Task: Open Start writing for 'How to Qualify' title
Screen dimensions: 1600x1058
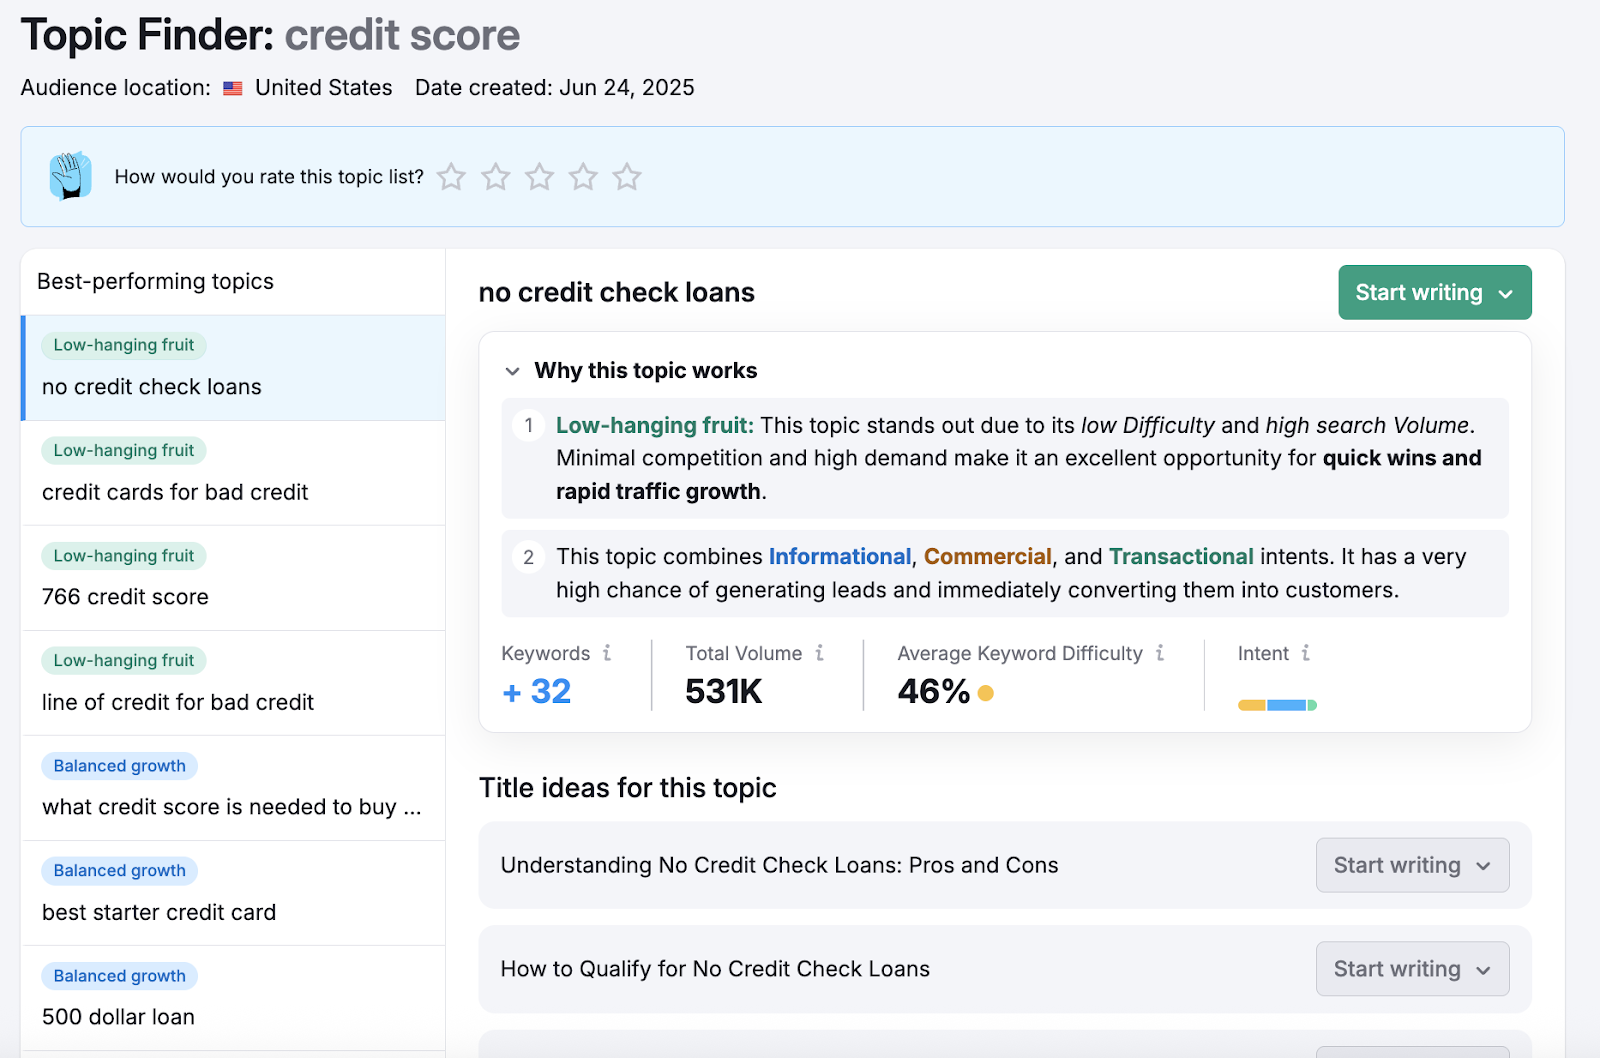Action: (x=1412, y=969)
